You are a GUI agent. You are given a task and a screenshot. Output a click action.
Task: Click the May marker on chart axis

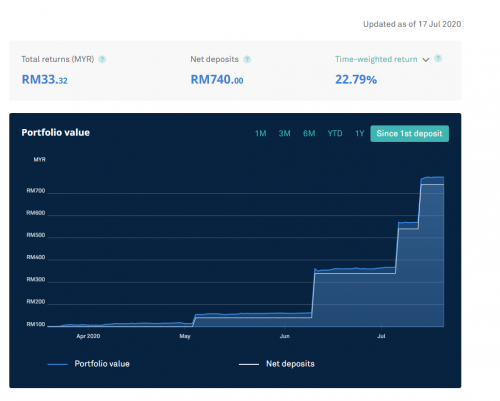pyautogui.click(x=185, y=336)
